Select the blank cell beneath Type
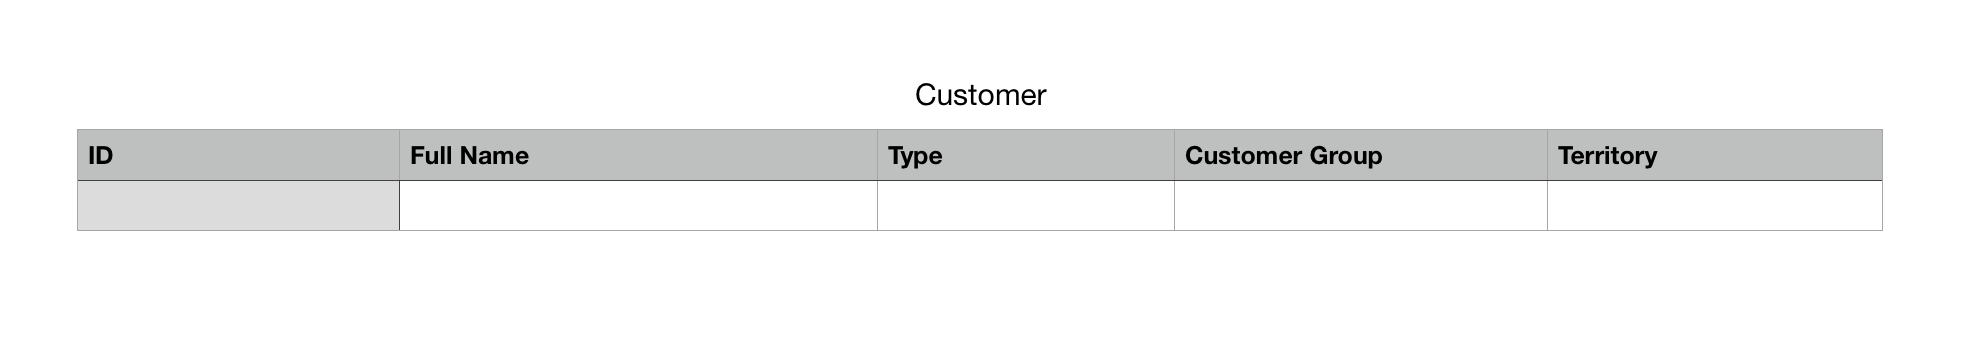Viewport: 1972px width, 360px height. [x=1026, y=206]
